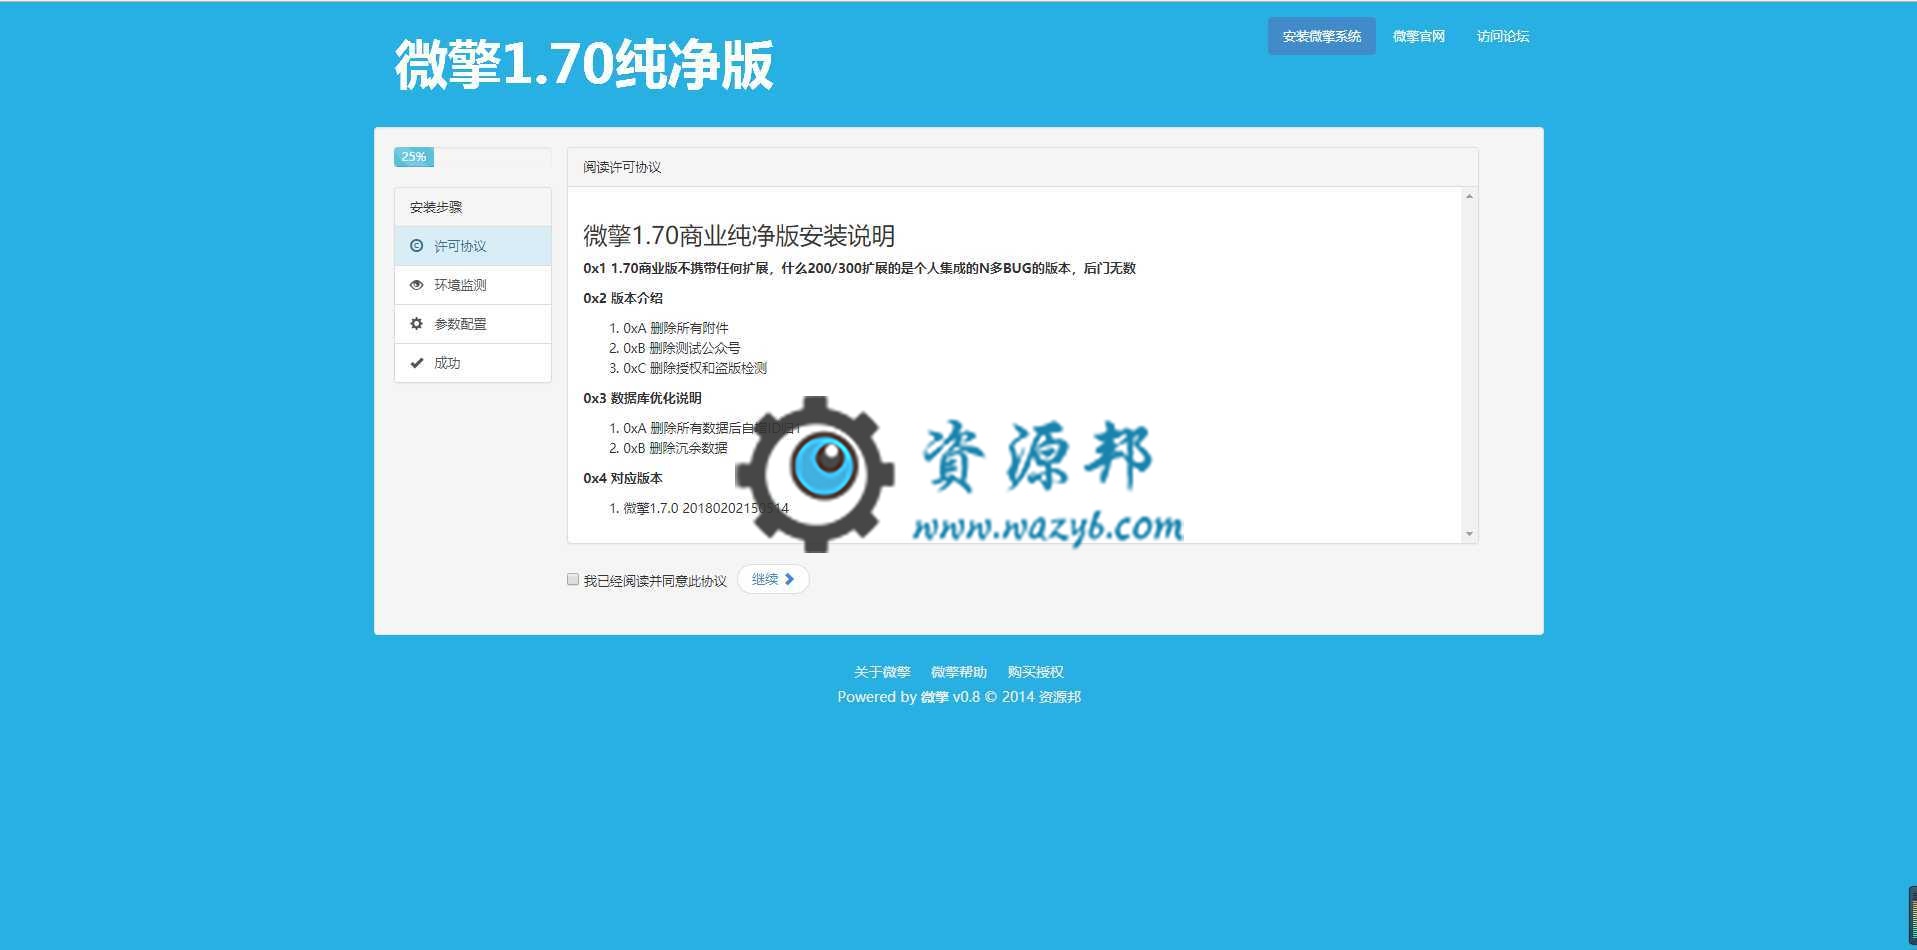The width and height of the screenshot is (1917, 950).
Task: Click the 安装步骤 sidebar heading
Action: (x=436, y=207)
